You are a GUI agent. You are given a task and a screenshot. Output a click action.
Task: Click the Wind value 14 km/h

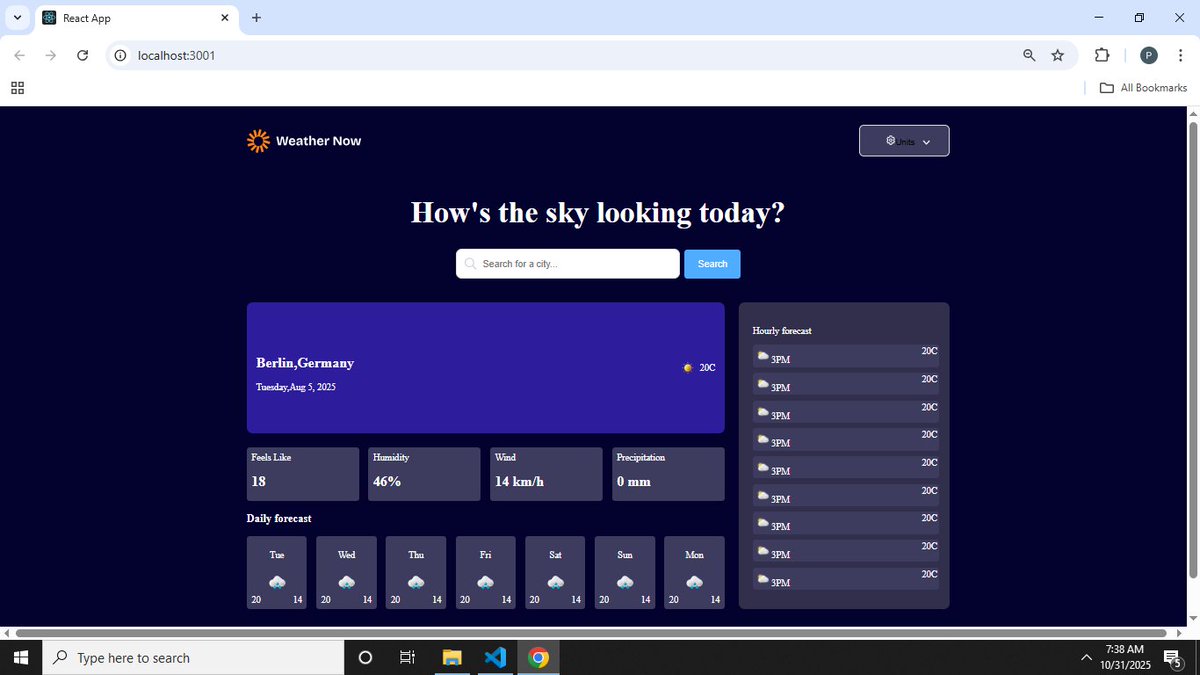(519, 481)
